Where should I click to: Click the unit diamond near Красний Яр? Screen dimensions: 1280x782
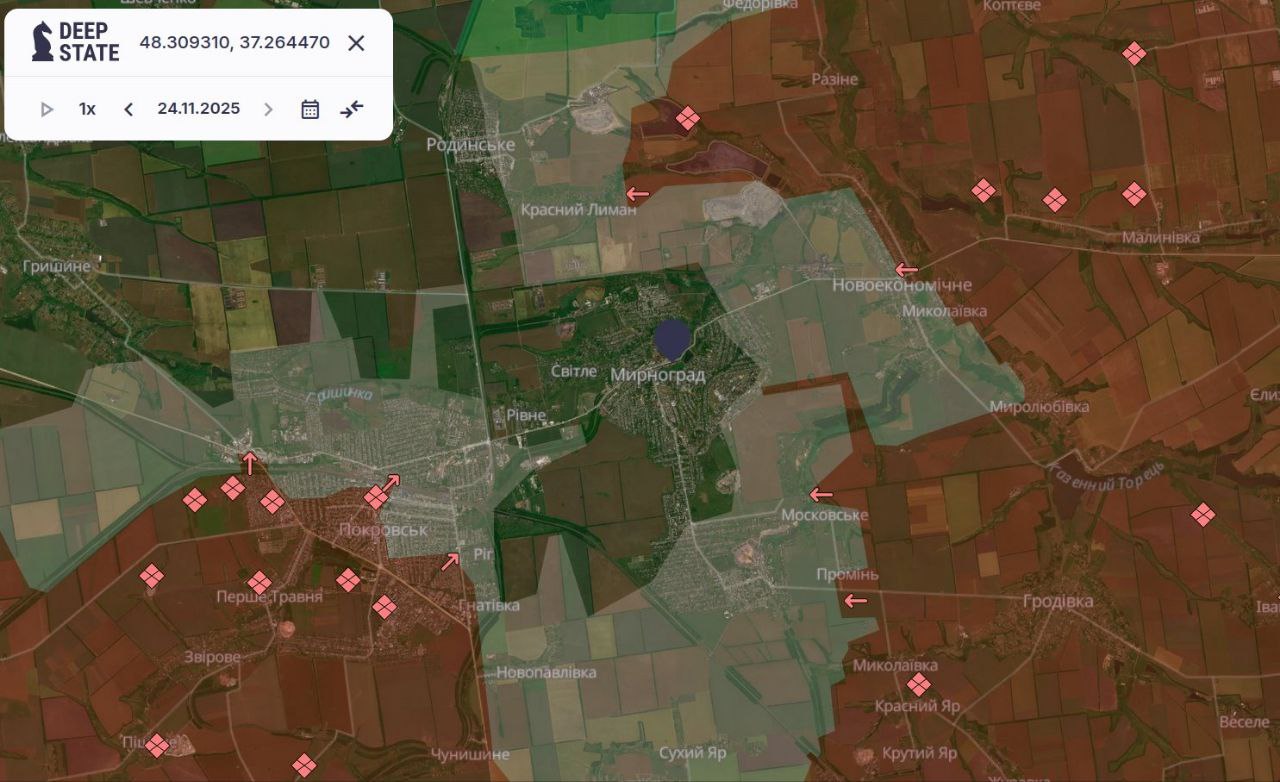[918, 685]
